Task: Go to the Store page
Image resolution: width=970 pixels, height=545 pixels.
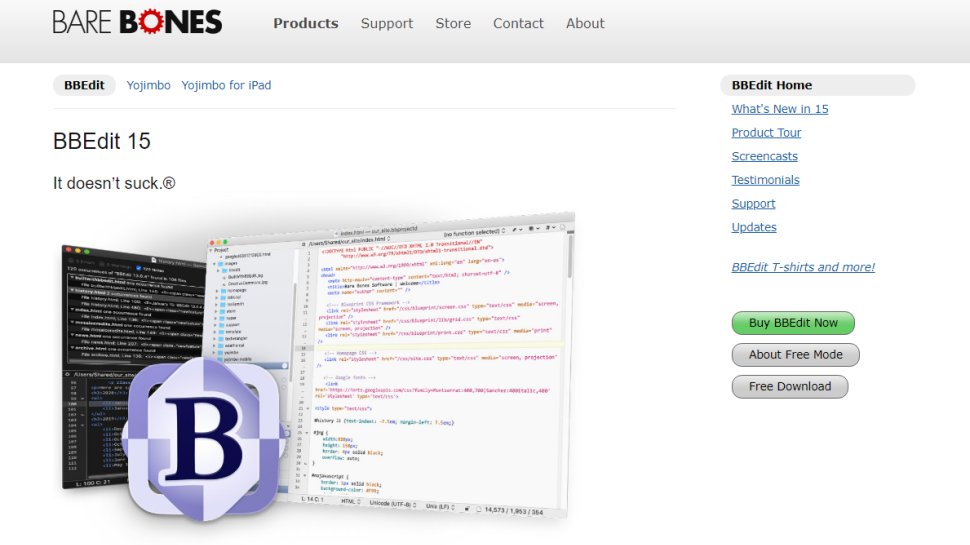Action: [453, 24]
